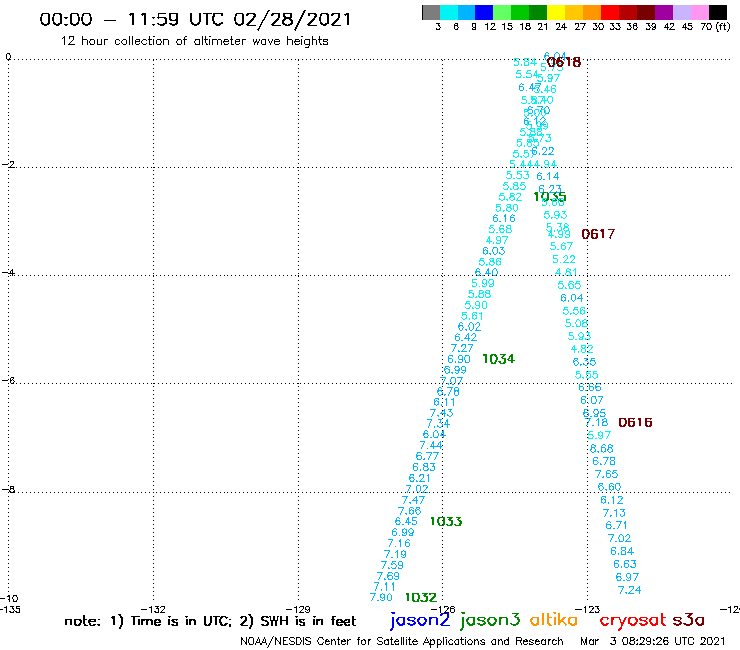
Task: Click the 7.90 wave height value
Action: click(x=381, y=598)
